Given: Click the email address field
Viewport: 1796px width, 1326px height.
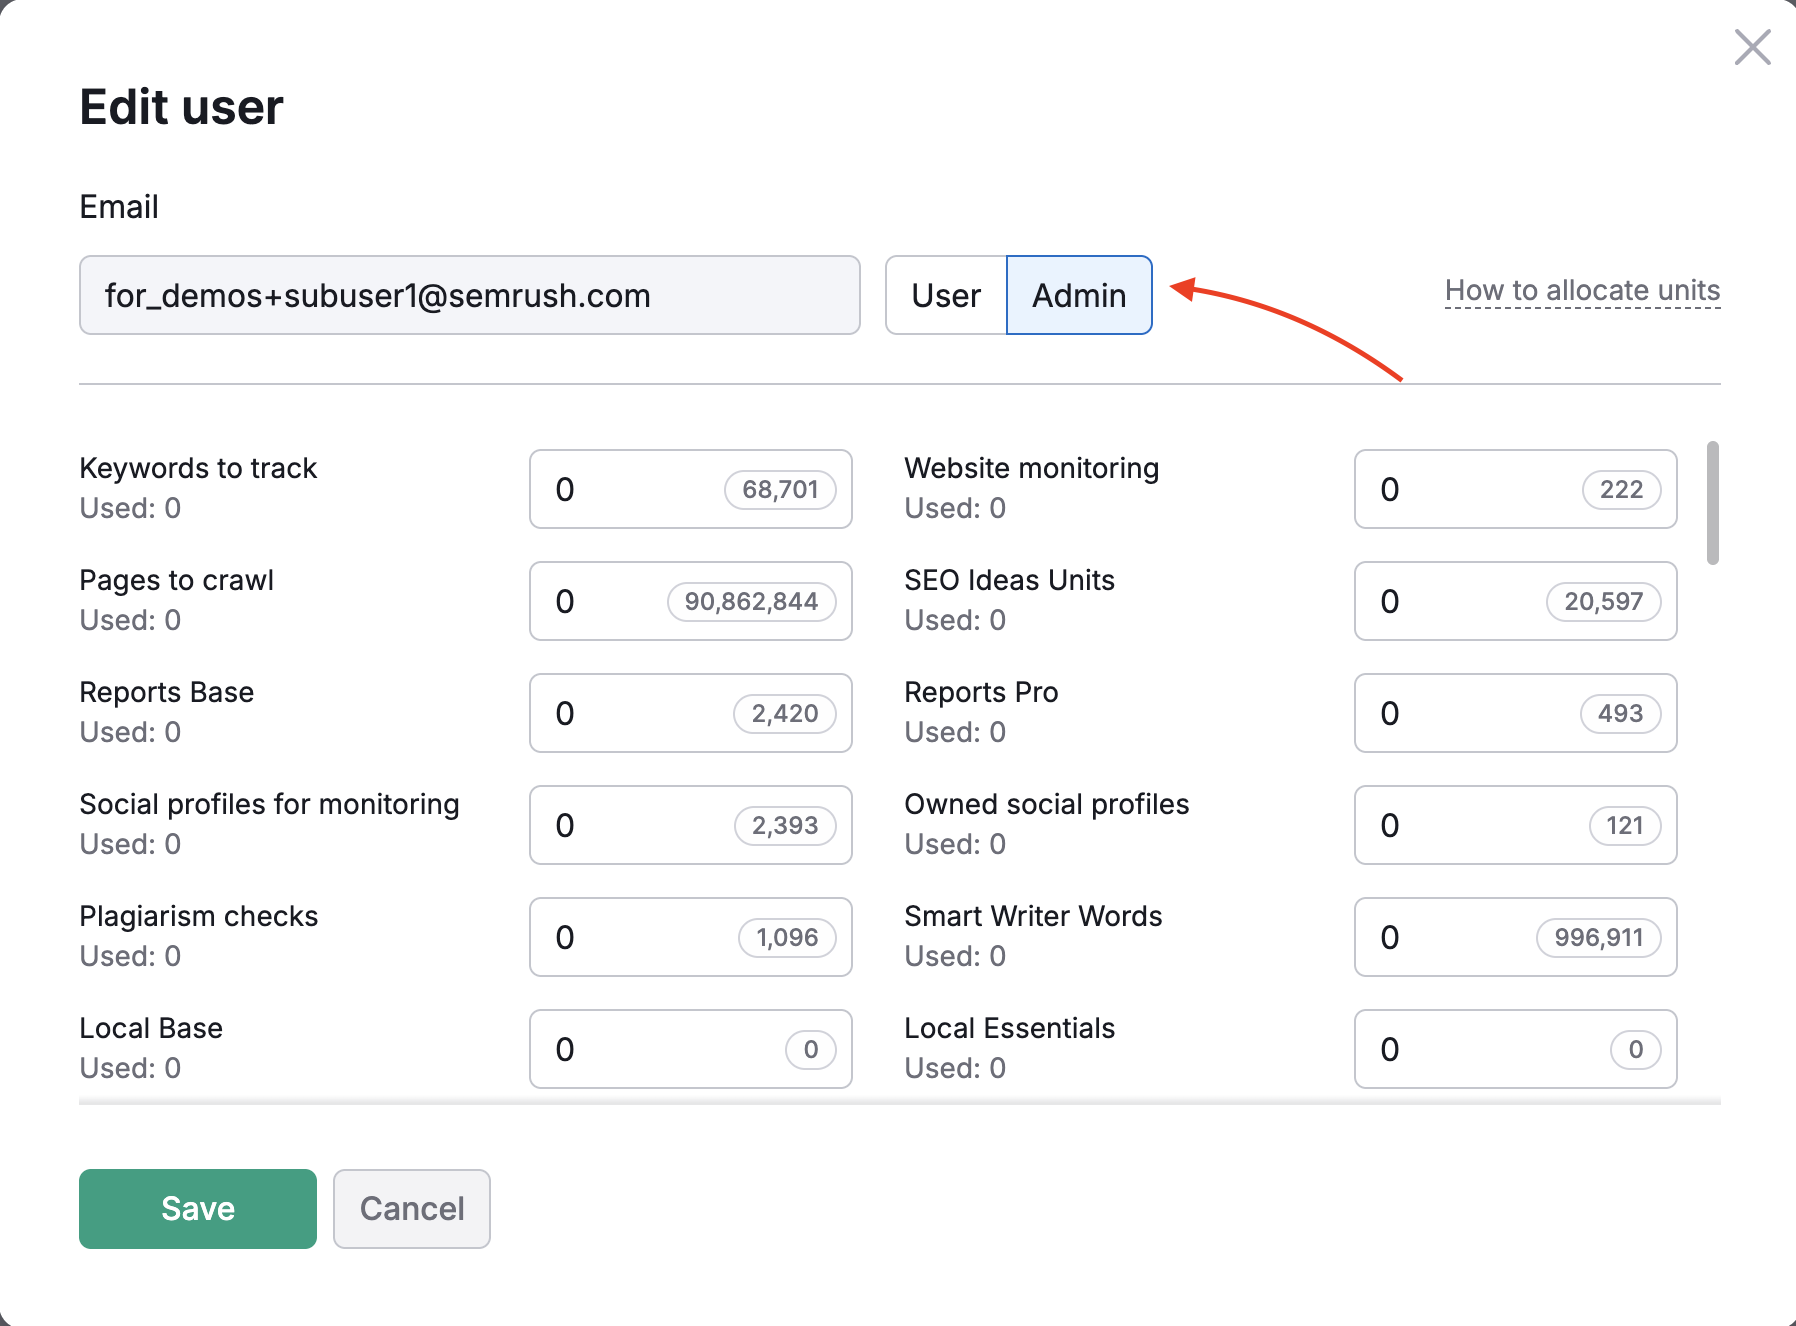Looking at the screenshot, I should pos(470,295).
